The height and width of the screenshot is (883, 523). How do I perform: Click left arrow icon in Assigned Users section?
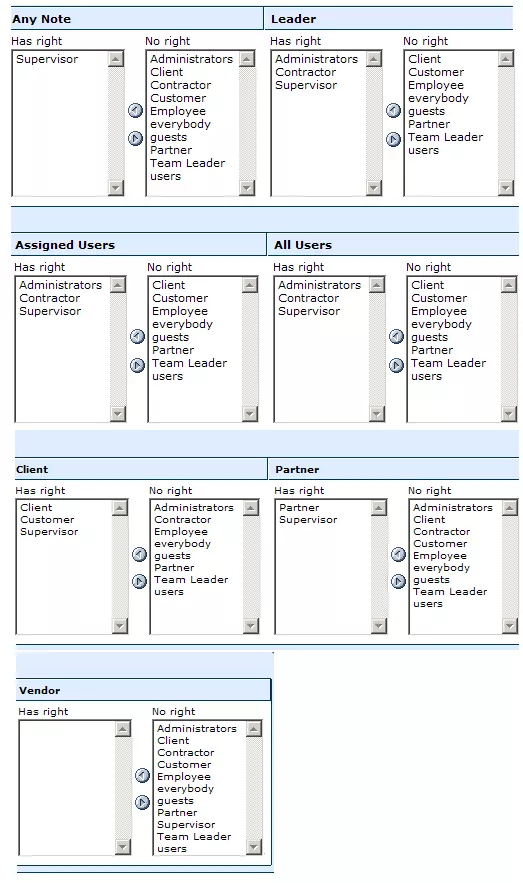pyautogui.click(x=137, y=336)
